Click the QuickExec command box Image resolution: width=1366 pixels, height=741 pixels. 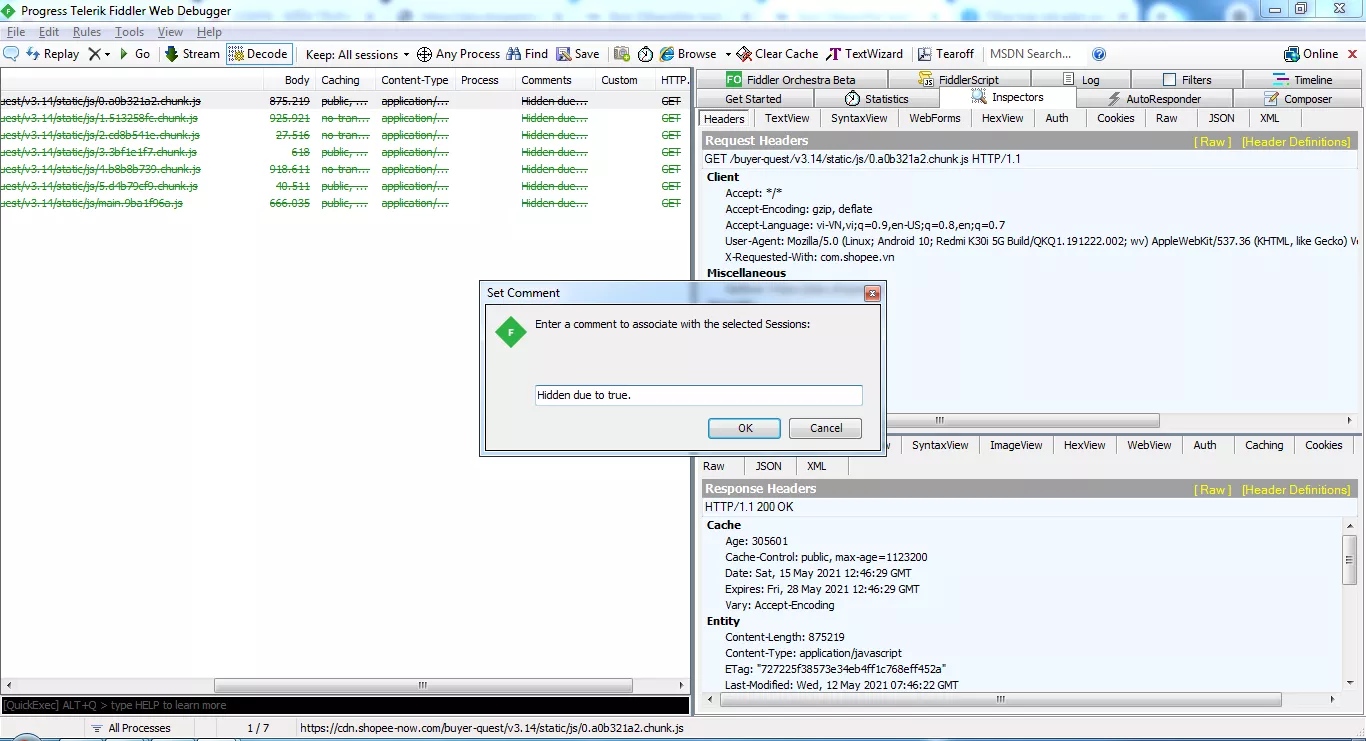tap(345, 705)
